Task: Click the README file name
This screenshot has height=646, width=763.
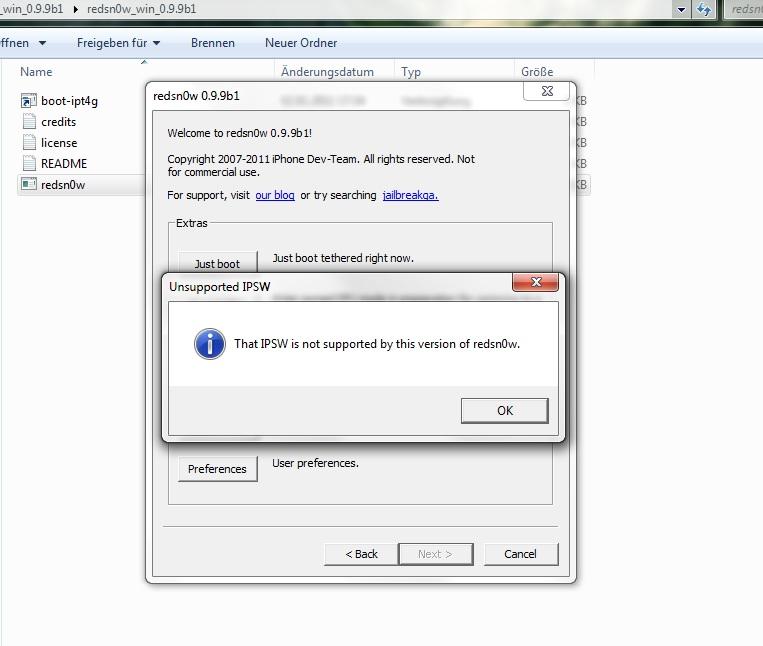Action: coord(64,163)
